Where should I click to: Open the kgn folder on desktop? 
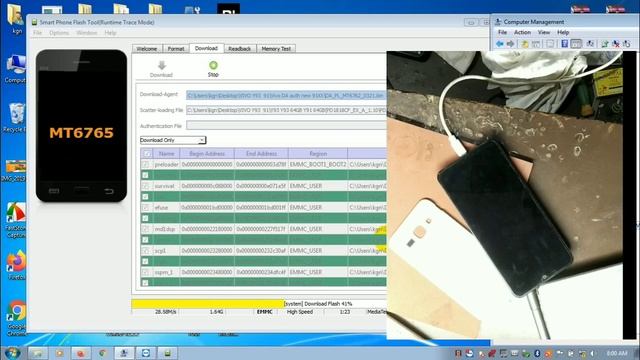pos(16,18)
